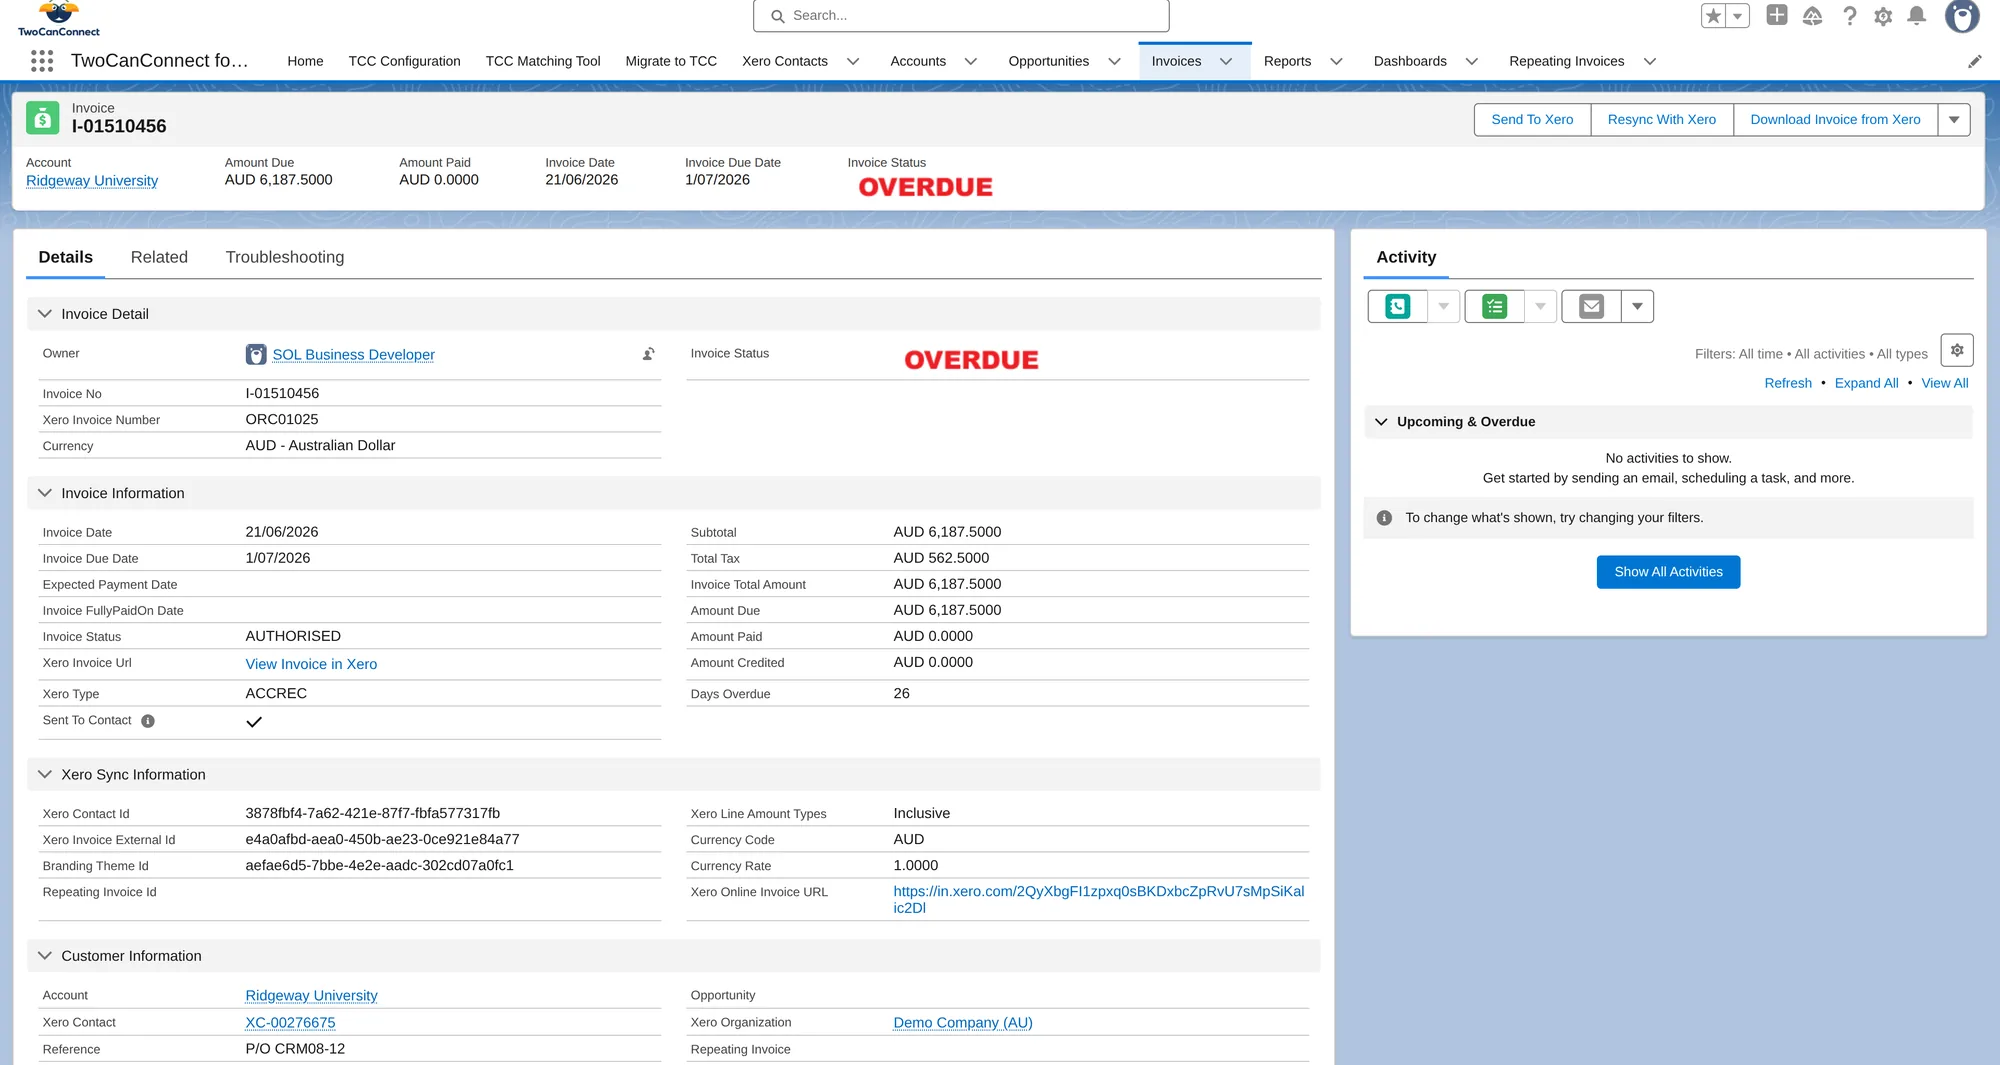
Task: Click the edit navigation pencil icon
Action: pyautogui.click(x=1975, y=61)
